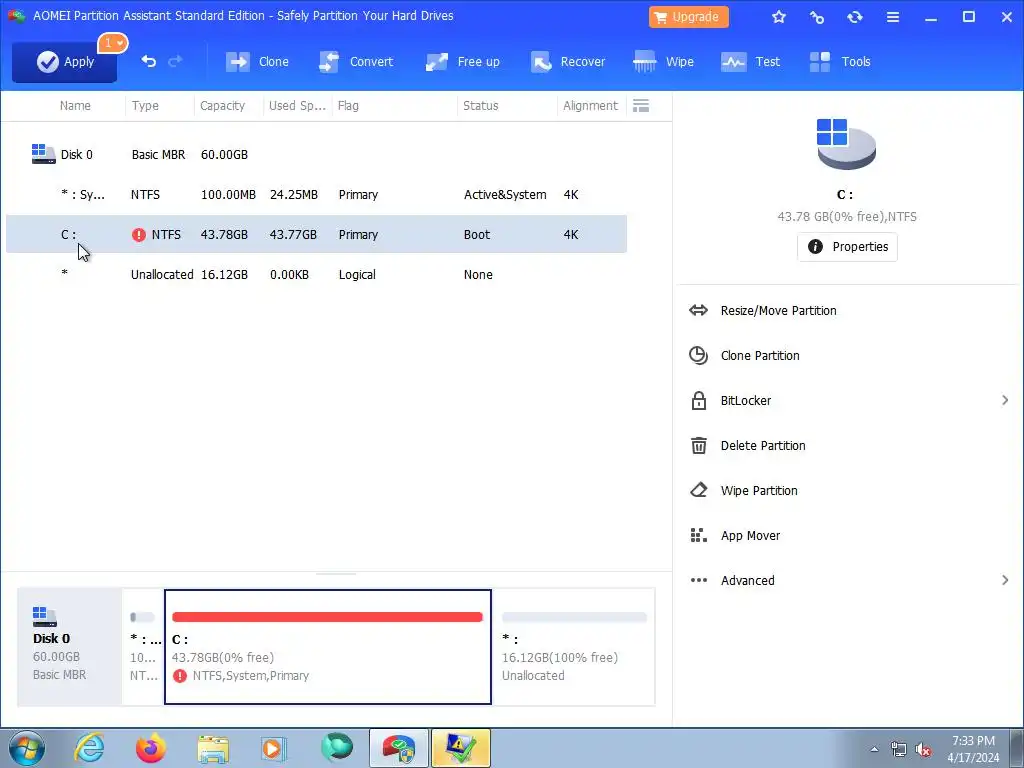The width and height of the screenshot is (1024, 768).
Task: Choose Wipe Partition
Action: (759, 491)
